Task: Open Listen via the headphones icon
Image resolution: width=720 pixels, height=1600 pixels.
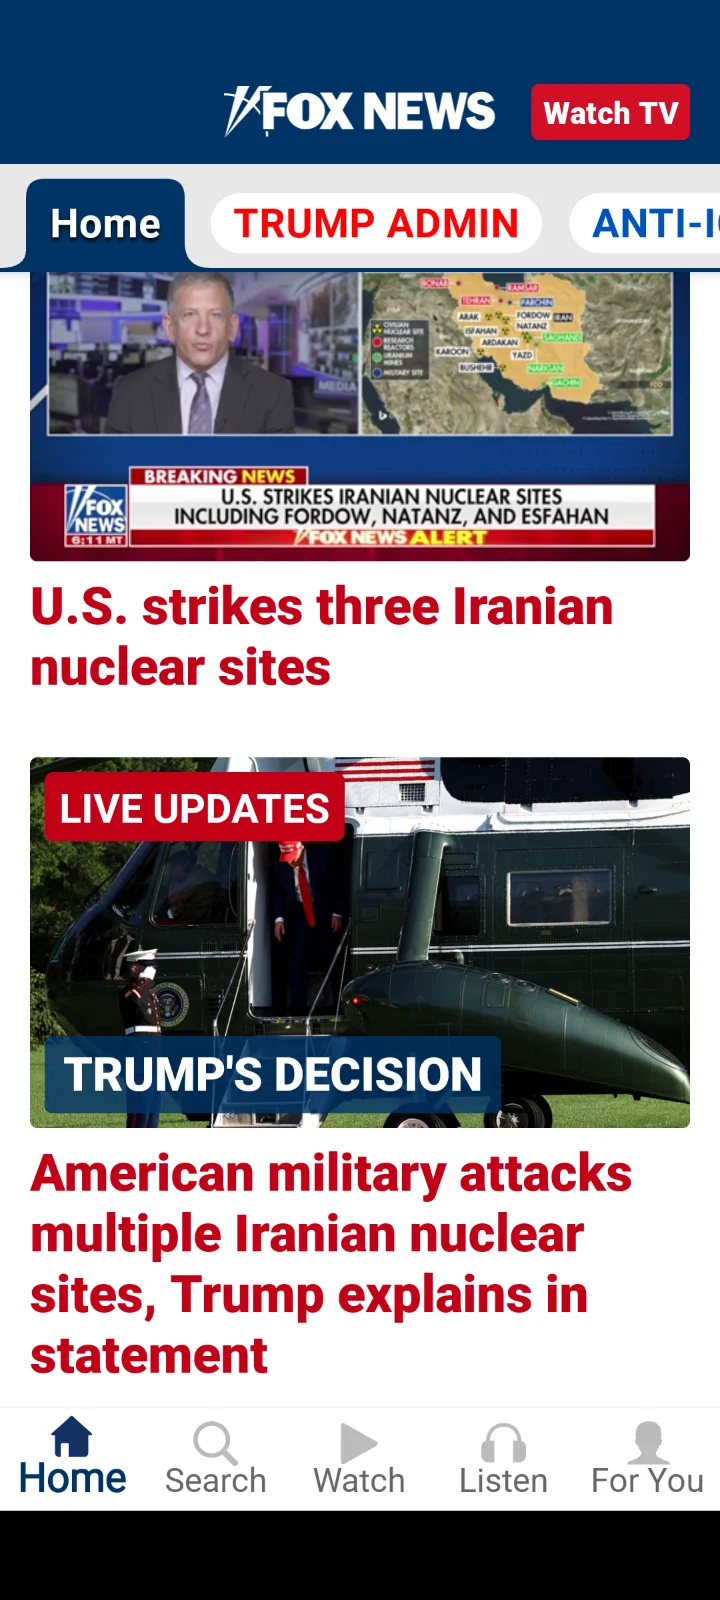Action: coord(503,1443)
